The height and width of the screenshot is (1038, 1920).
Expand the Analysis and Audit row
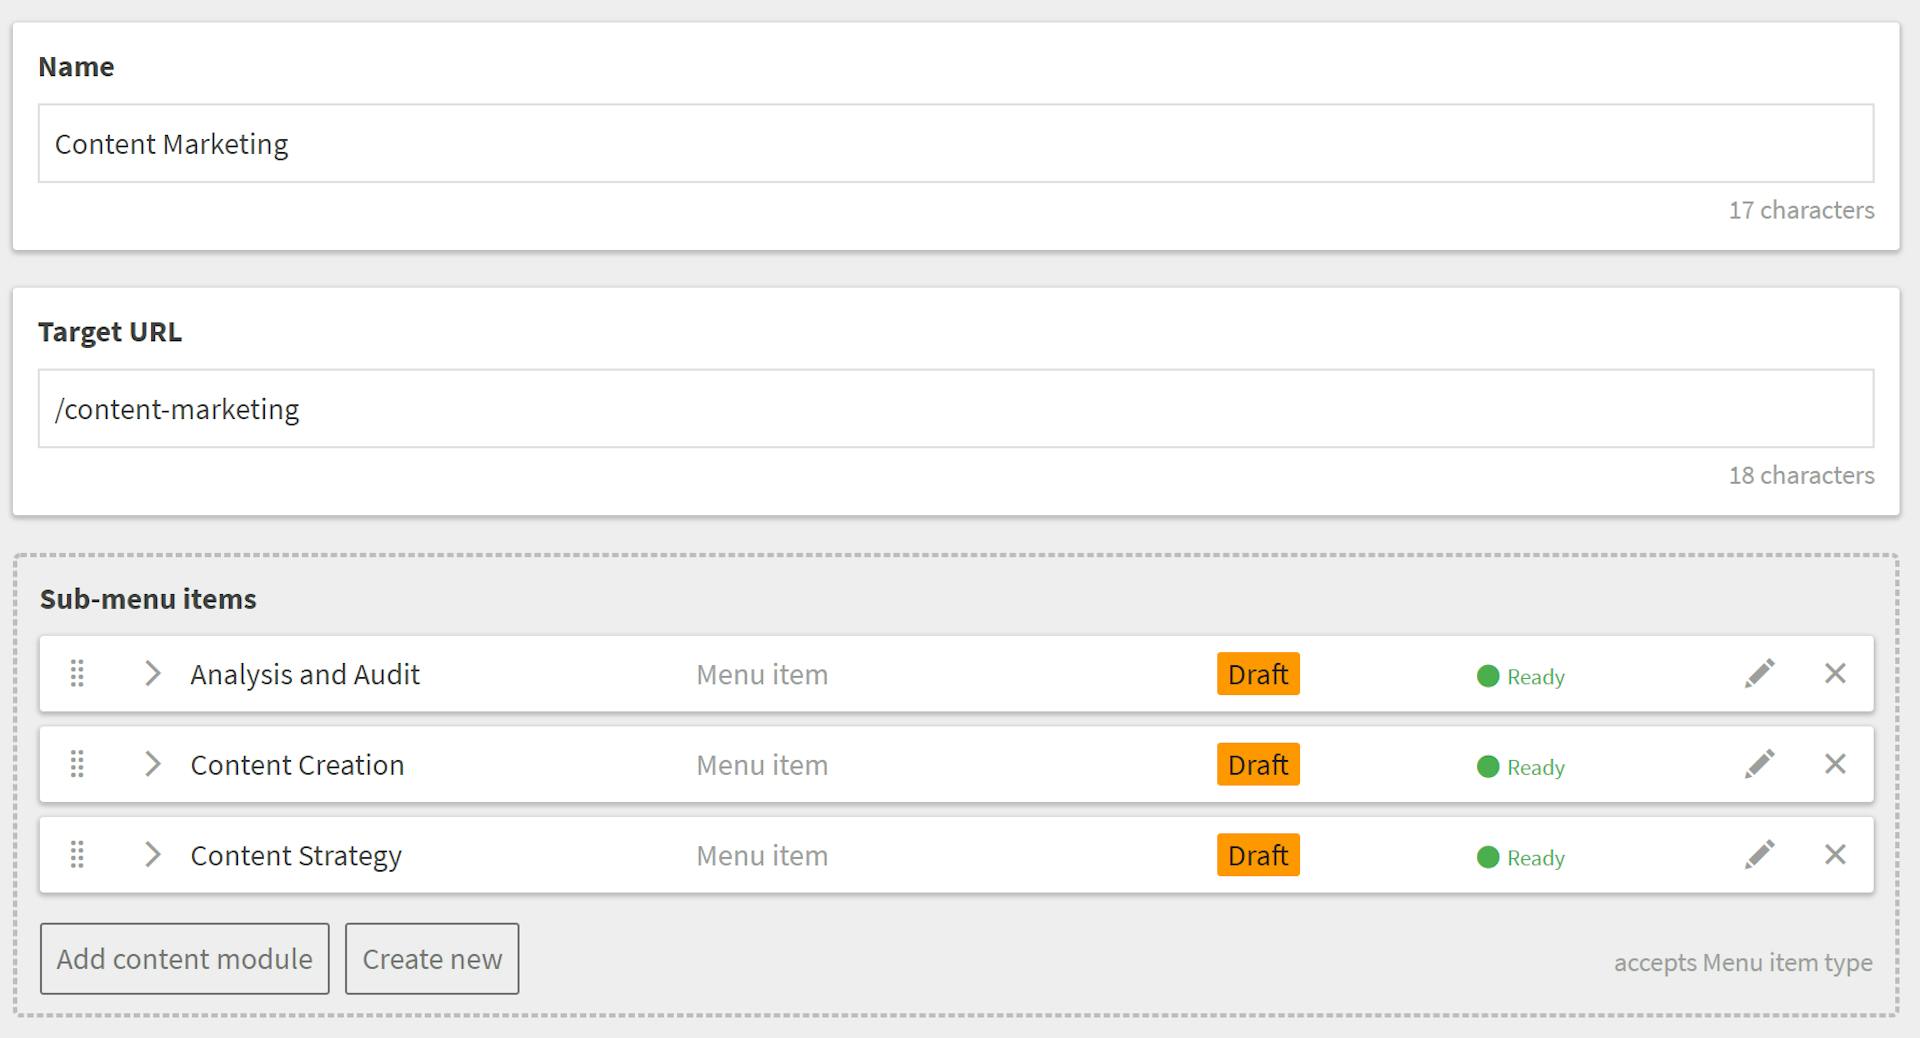coord(152,674)
